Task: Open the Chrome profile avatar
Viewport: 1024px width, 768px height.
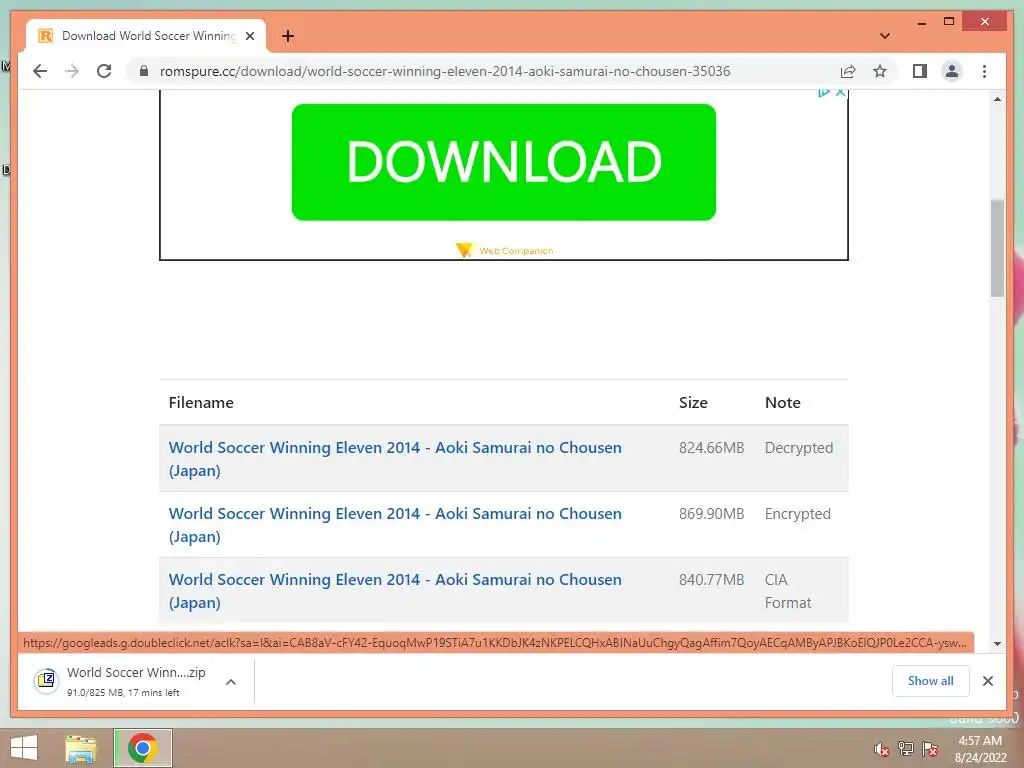Action: 952,71
